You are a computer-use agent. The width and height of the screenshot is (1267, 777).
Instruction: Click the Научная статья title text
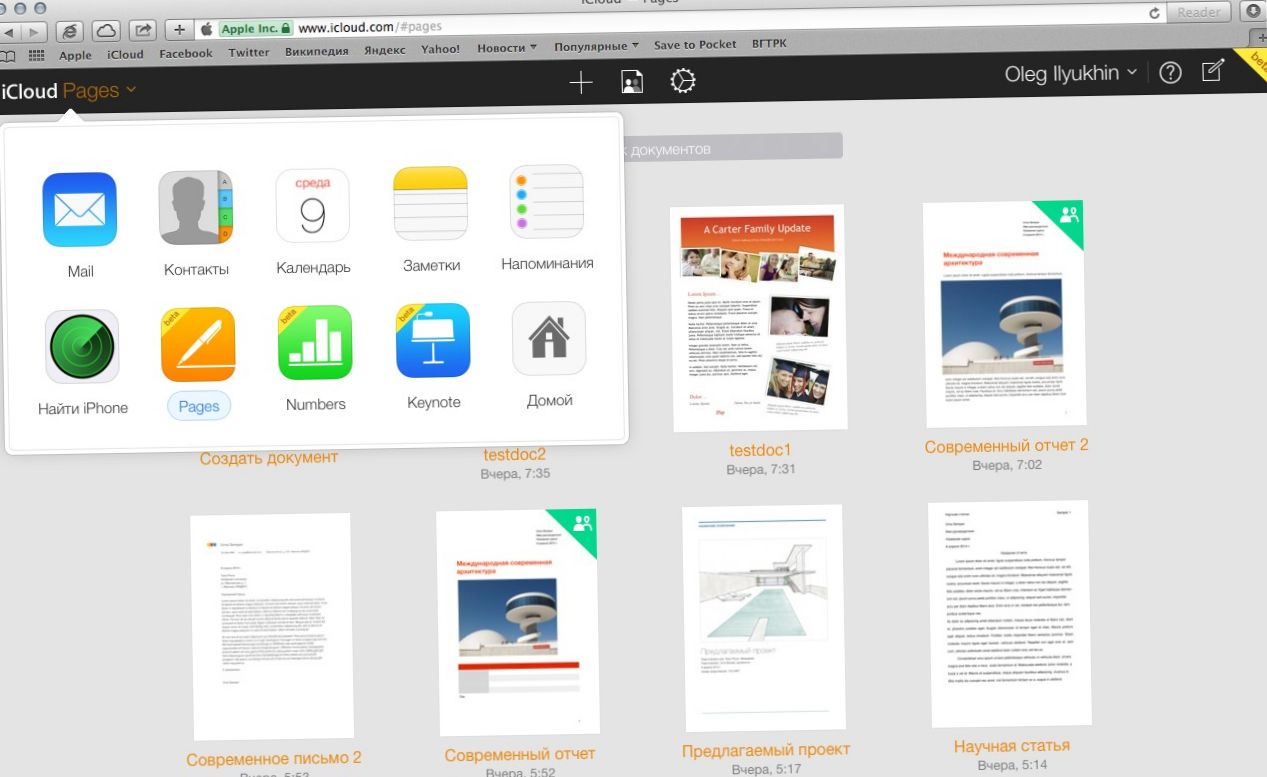[x=1012, y=746]
